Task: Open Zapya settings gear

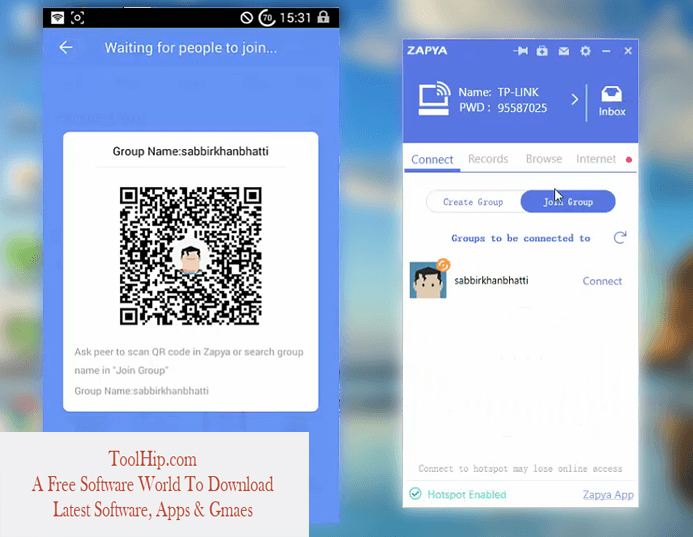Action: (585, 51)
